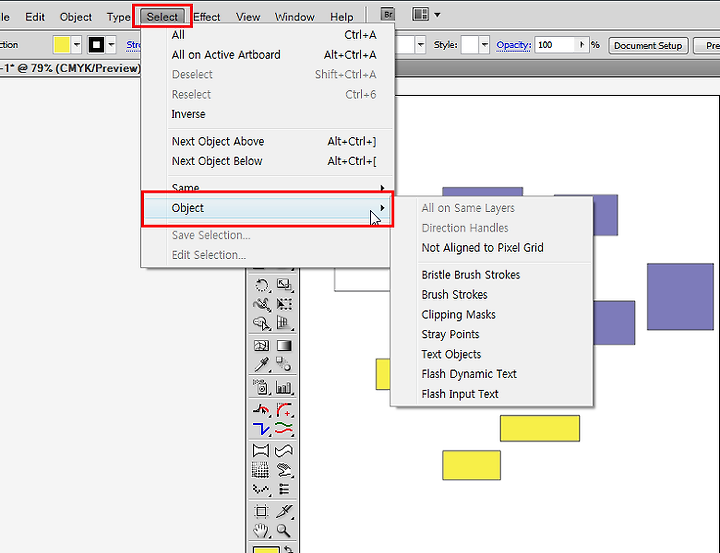Screen dimensions: 720x553
Task: Select the hand over wave tool
Action: pos(284,470)
